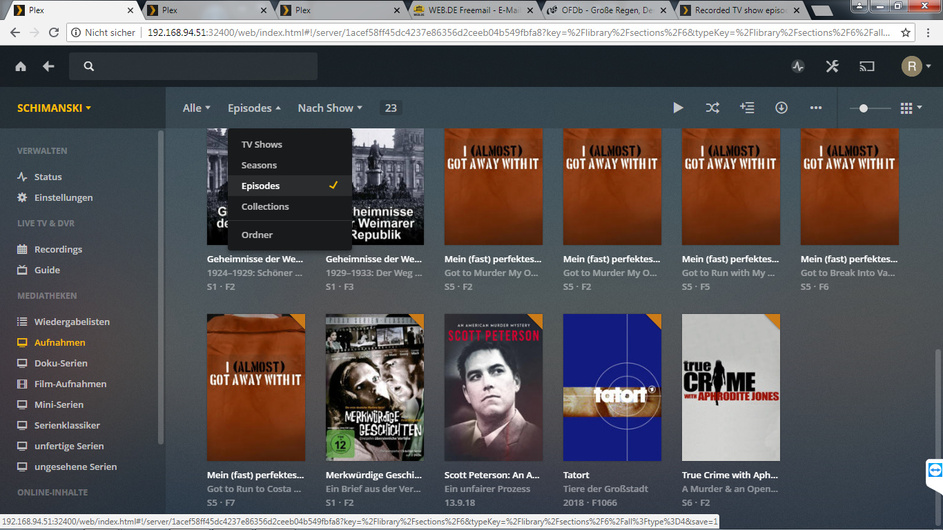This screenshot has width=943, height=530.
Task: Play all with the play icon
Action: pos(678,108)
